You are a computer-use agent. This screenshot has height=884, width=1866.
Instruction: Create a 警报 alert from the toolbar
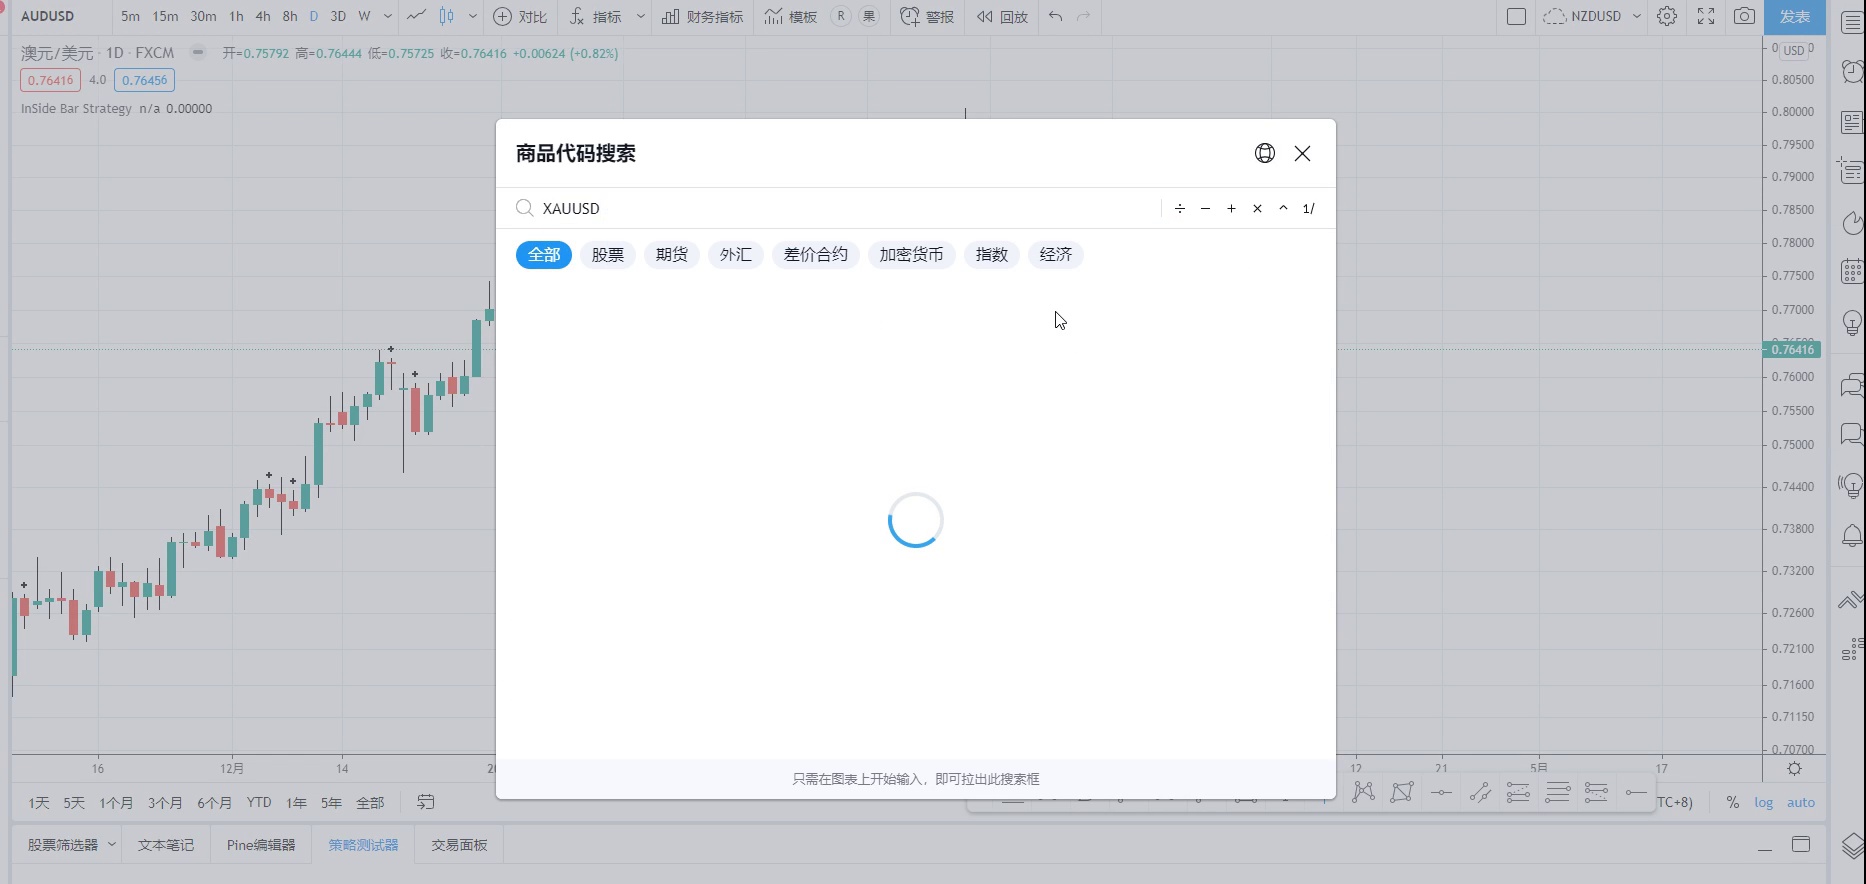(x=926, y=16)
